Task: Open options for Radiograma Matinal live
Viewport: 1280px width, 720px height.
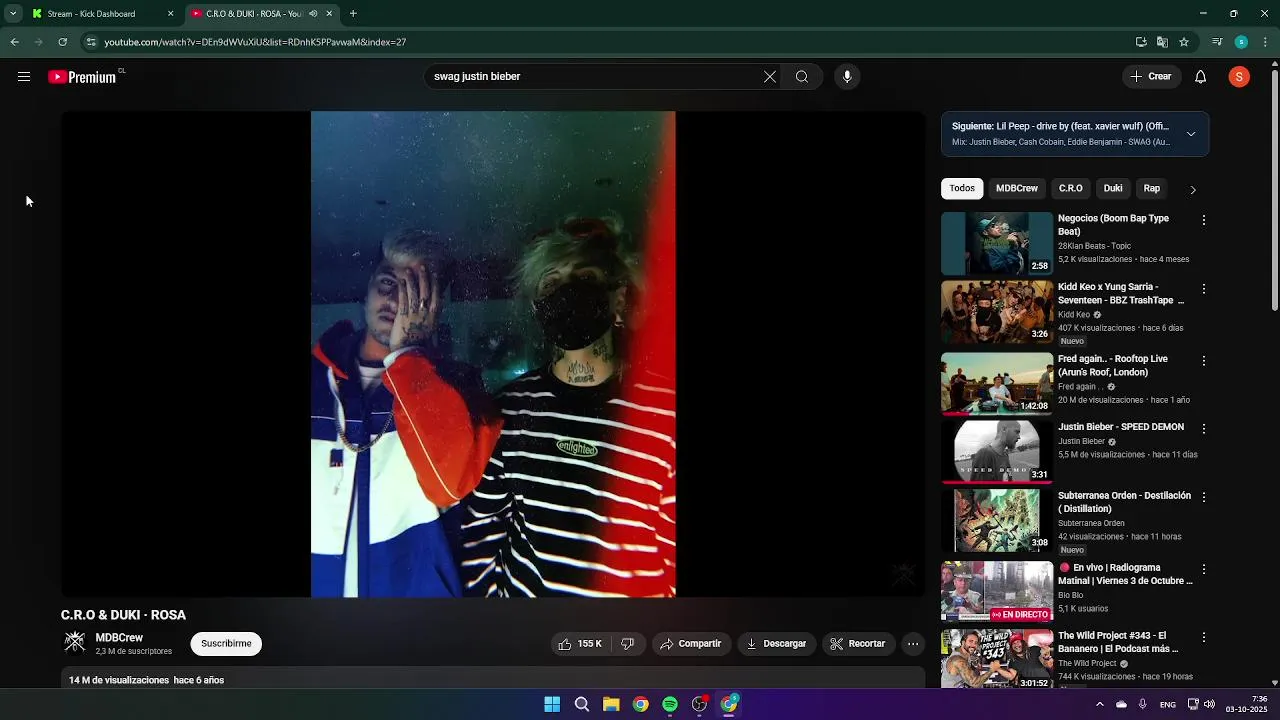Action: tap(1204, 569)
